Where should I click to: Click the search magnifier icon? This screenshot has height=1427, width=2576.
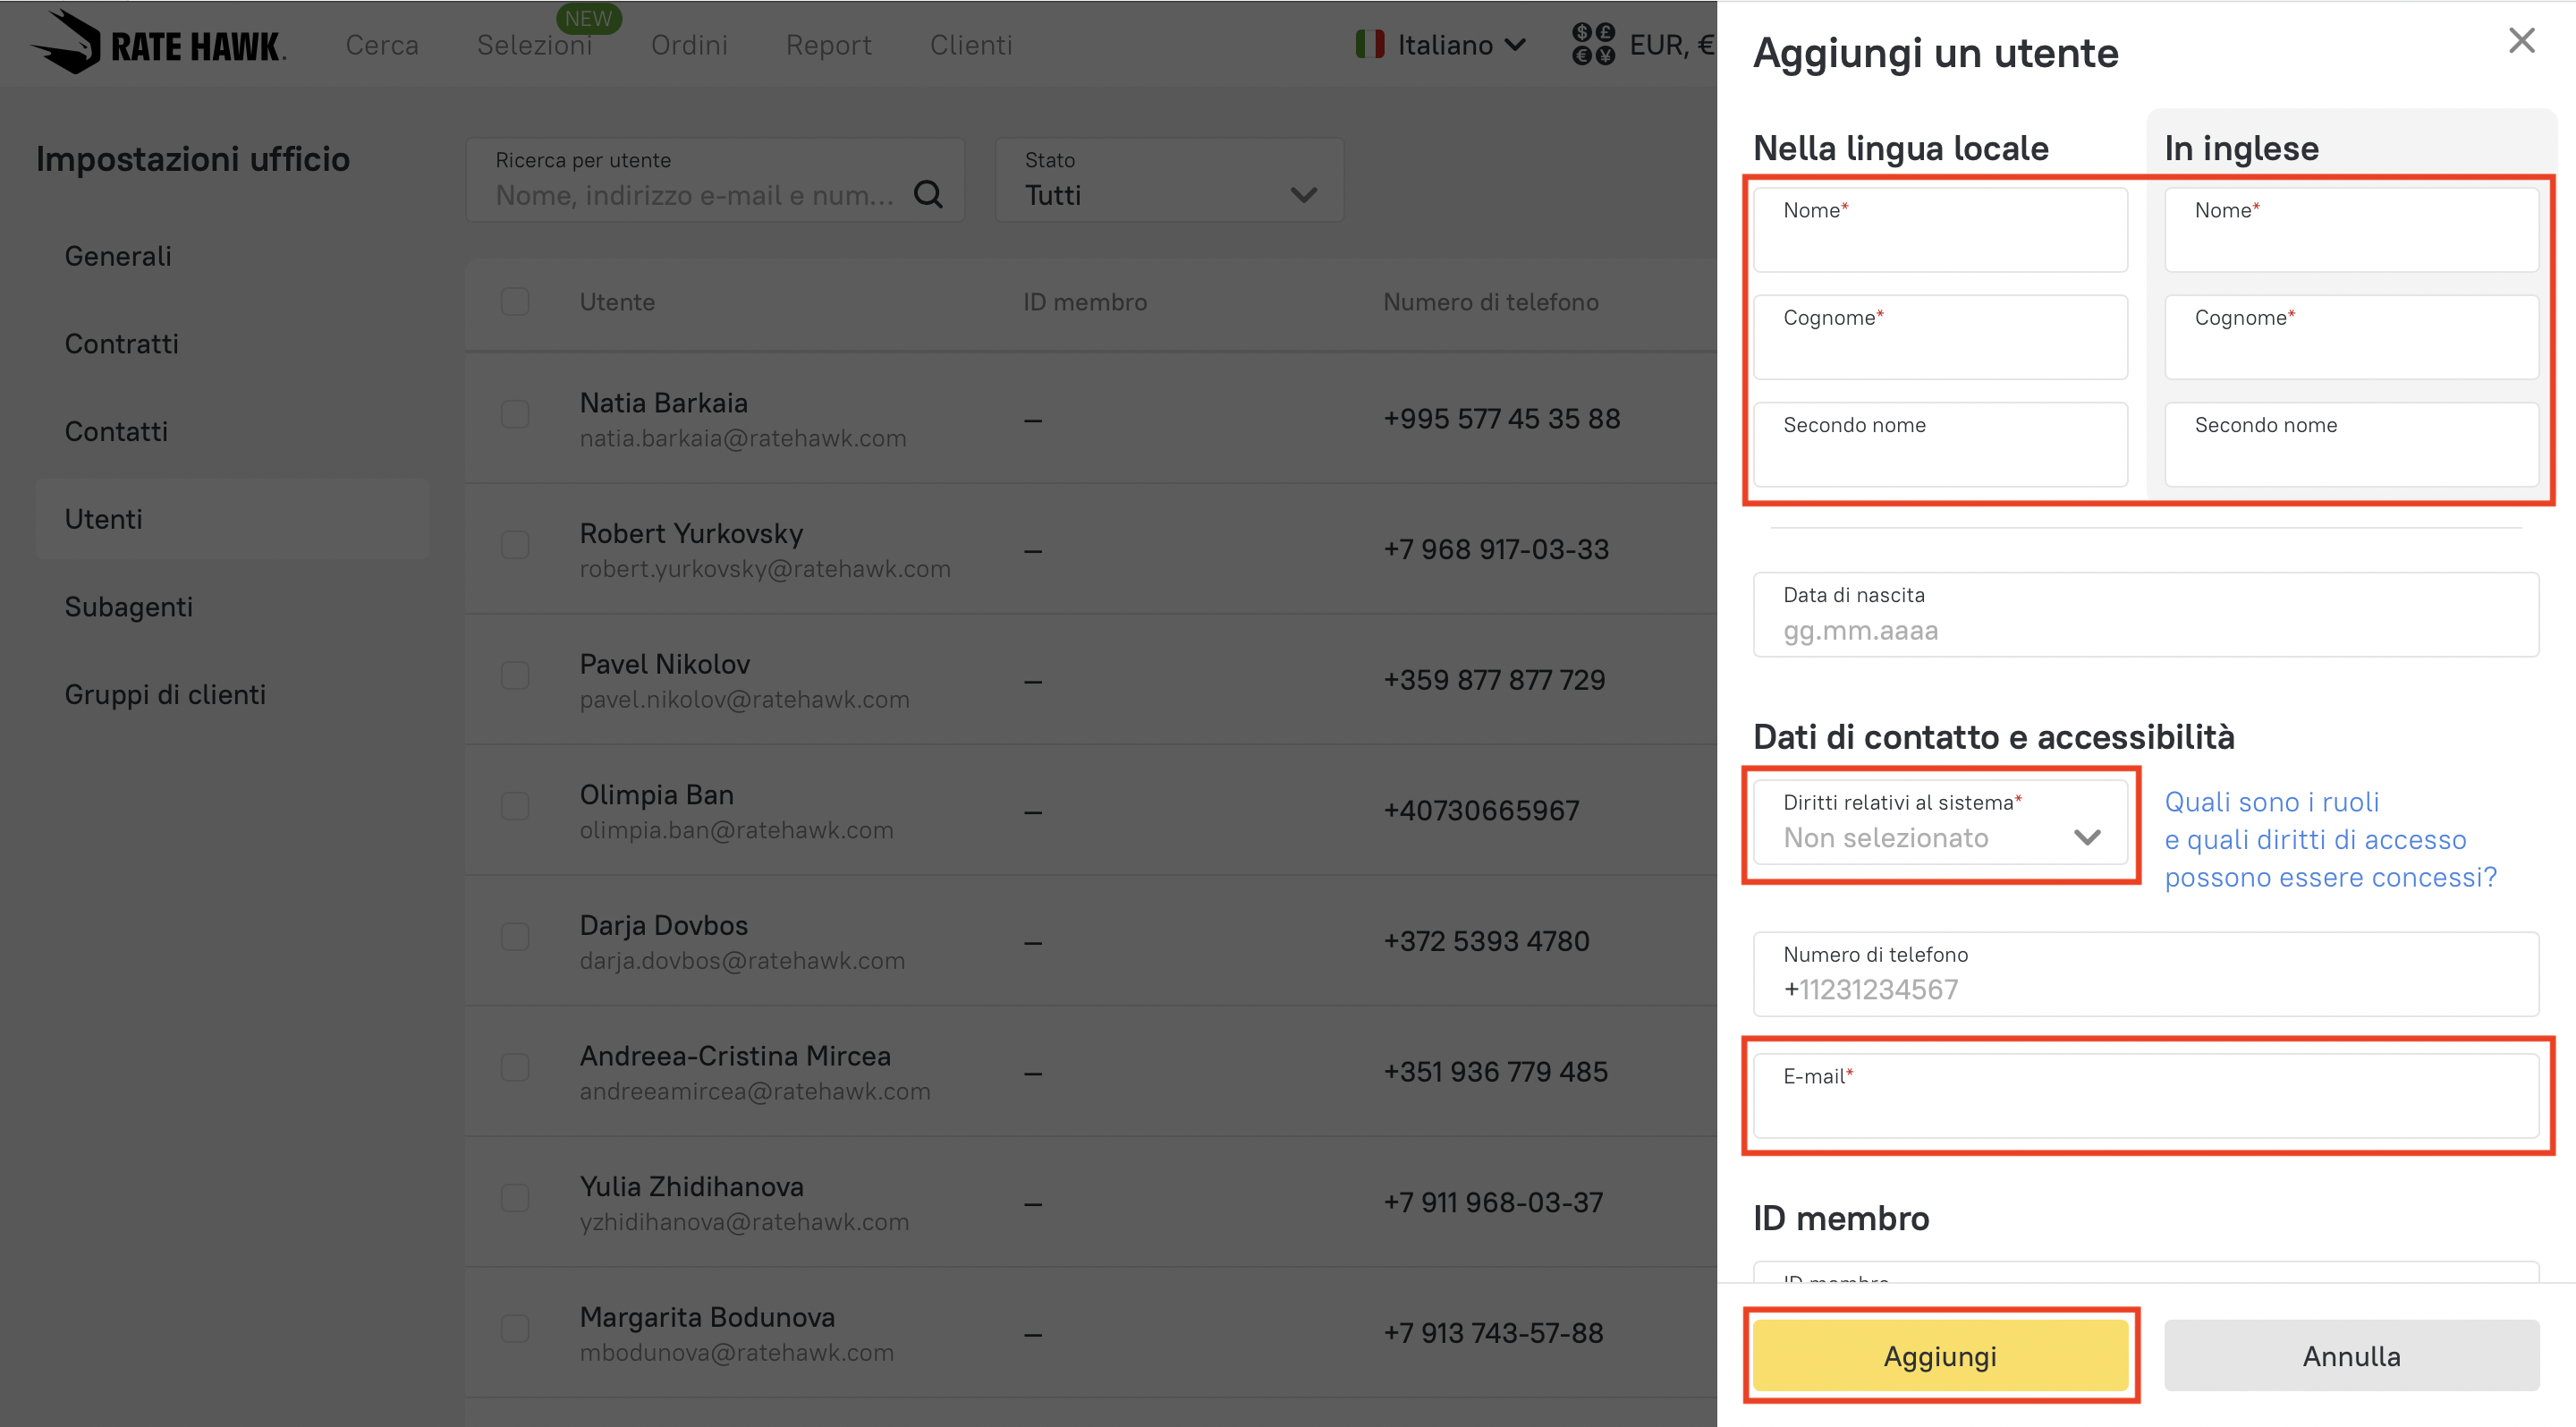tap(928, 194)
